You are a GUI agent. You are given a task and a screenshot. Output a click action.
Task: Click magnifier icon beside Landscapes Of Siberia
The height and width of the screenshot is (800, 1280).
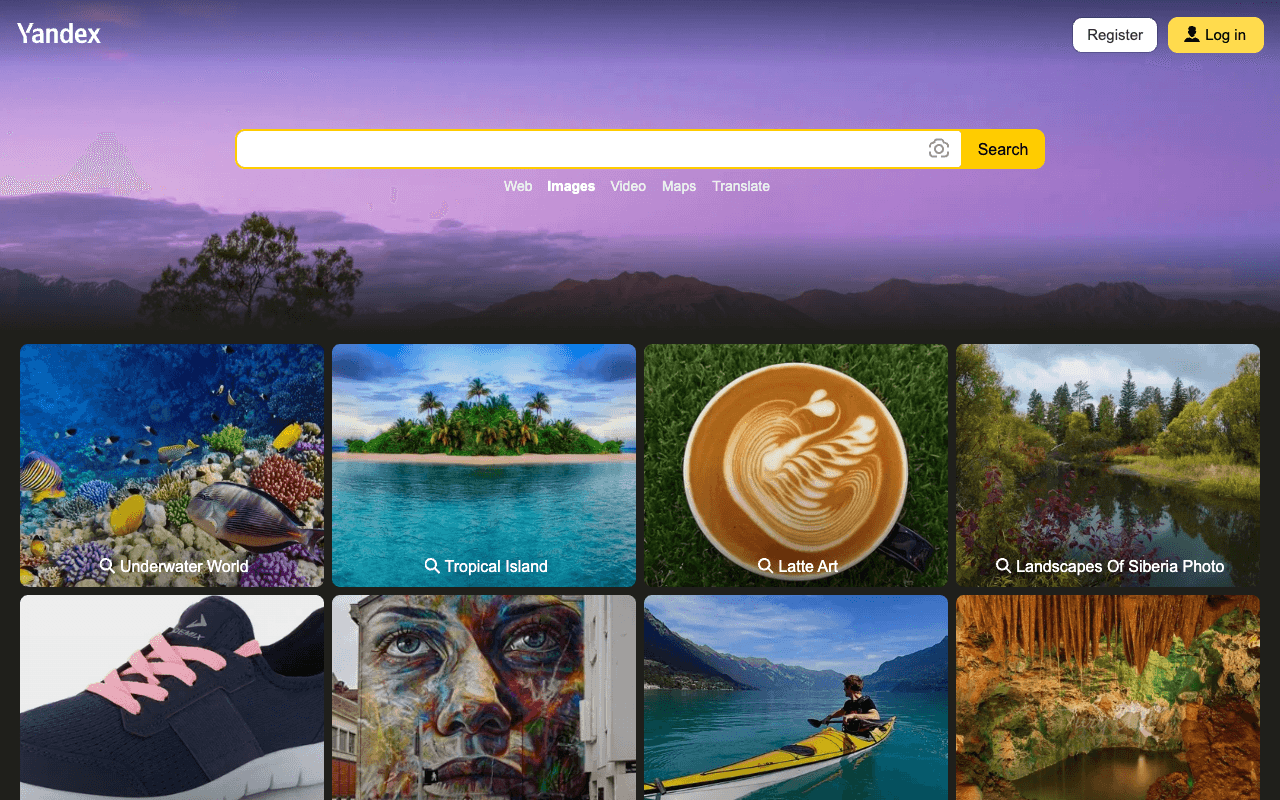[1003, 566]
